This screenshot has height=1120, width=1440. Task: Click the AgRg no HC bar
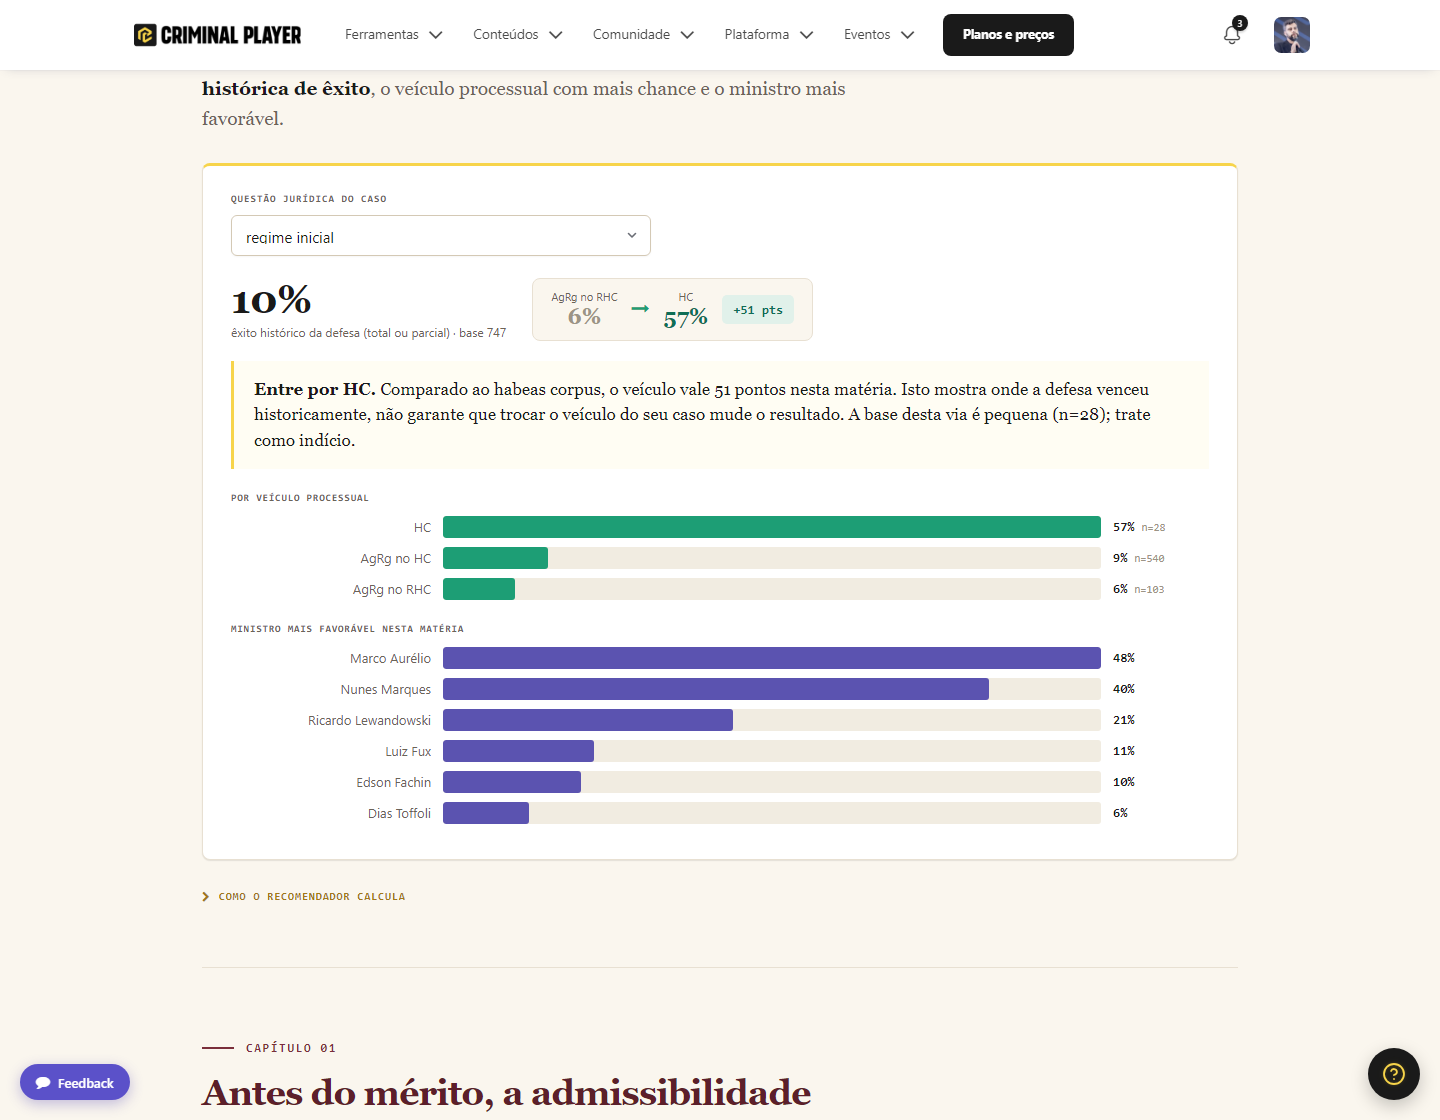pos(772,558)
